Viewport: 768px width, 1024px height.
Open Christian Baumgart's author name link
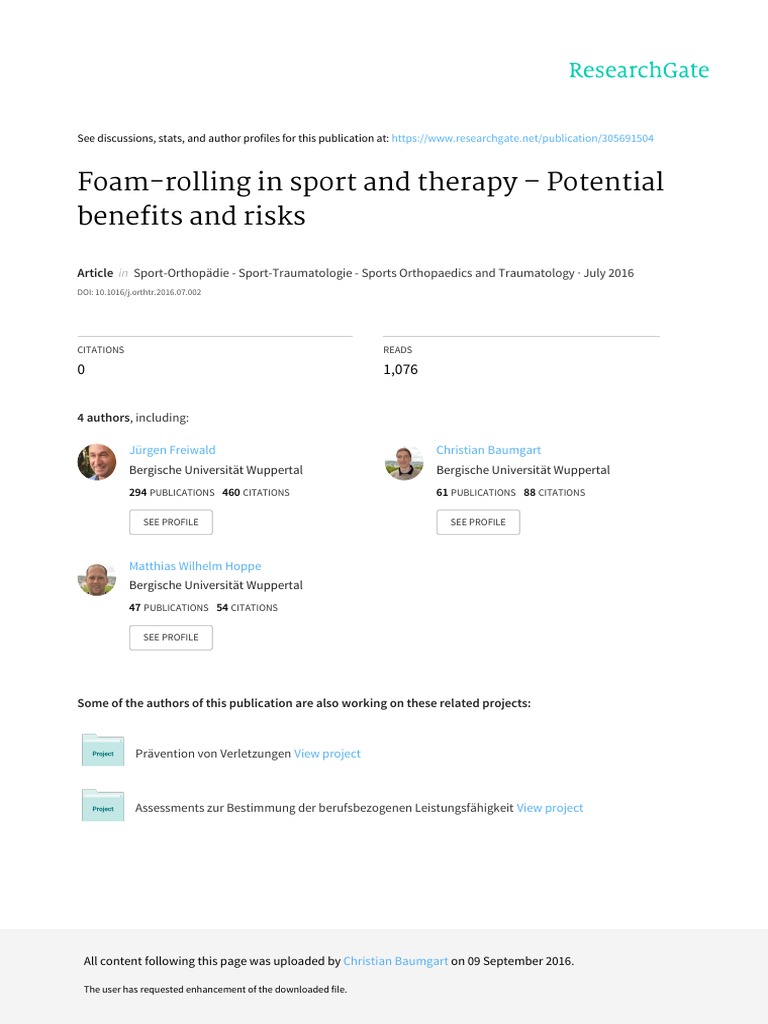click(488, 450)
